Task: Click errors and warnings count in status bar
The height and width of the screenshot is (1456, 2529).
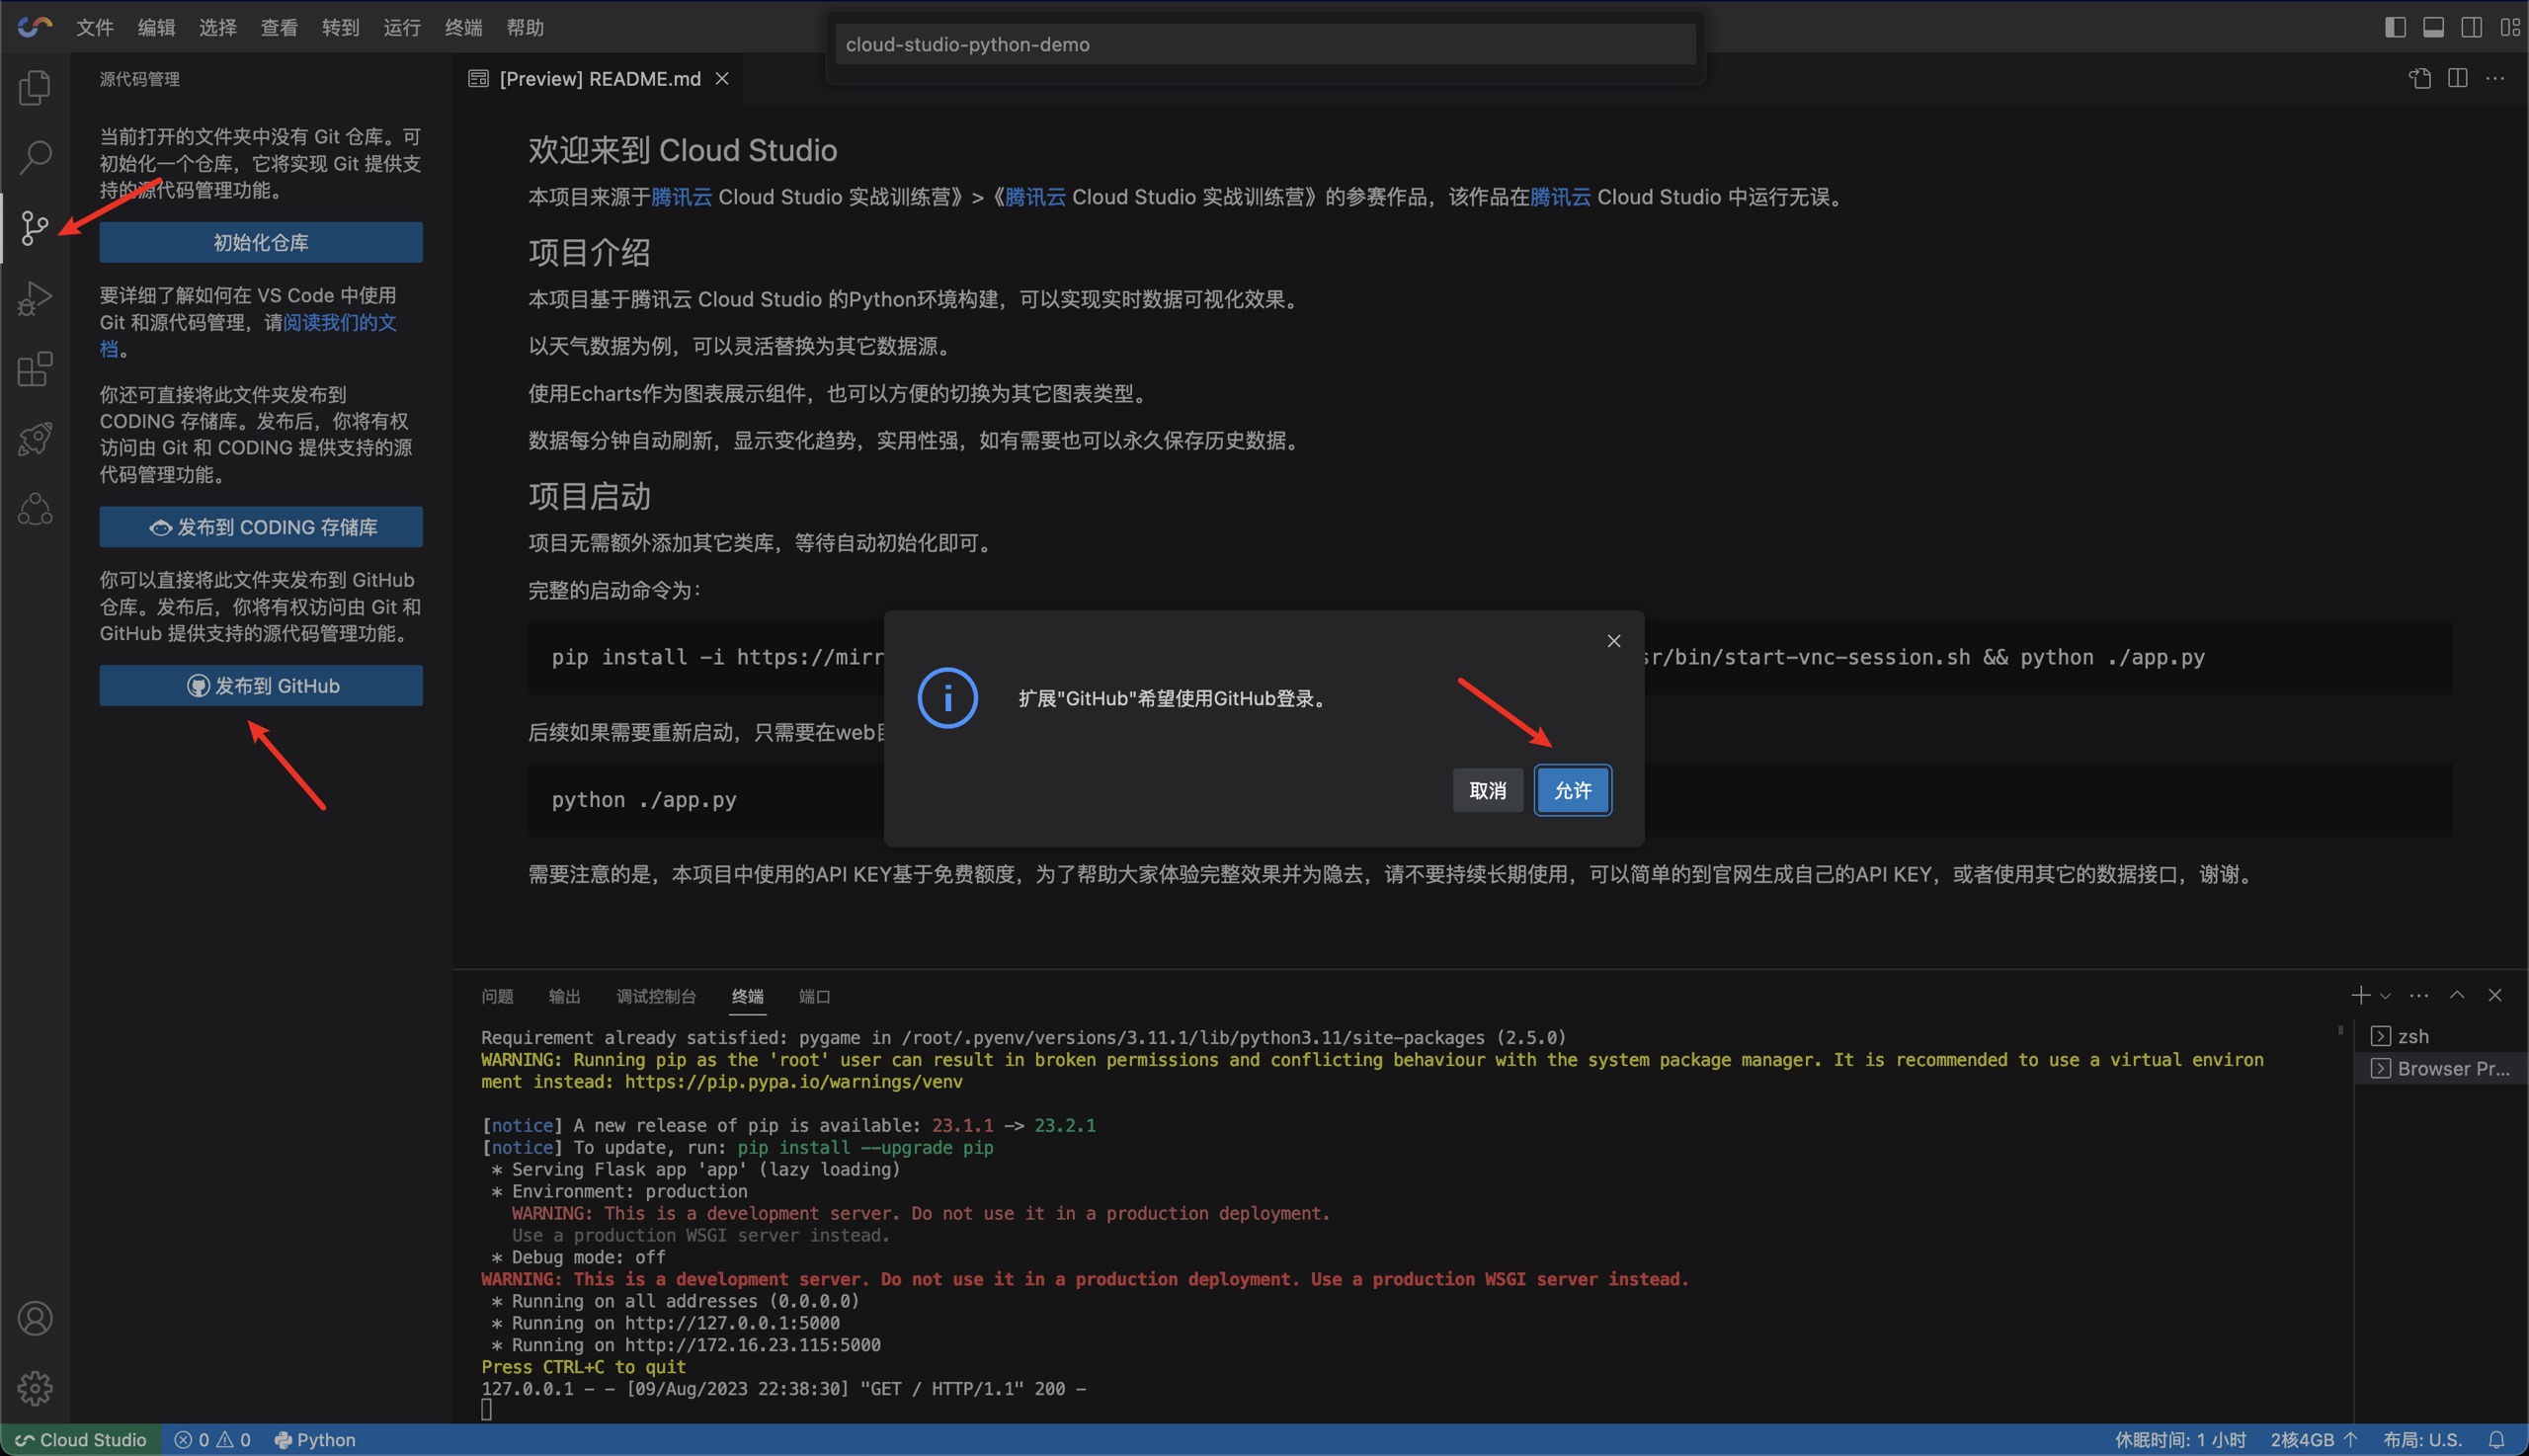Action: click(x=212, y=1440)
